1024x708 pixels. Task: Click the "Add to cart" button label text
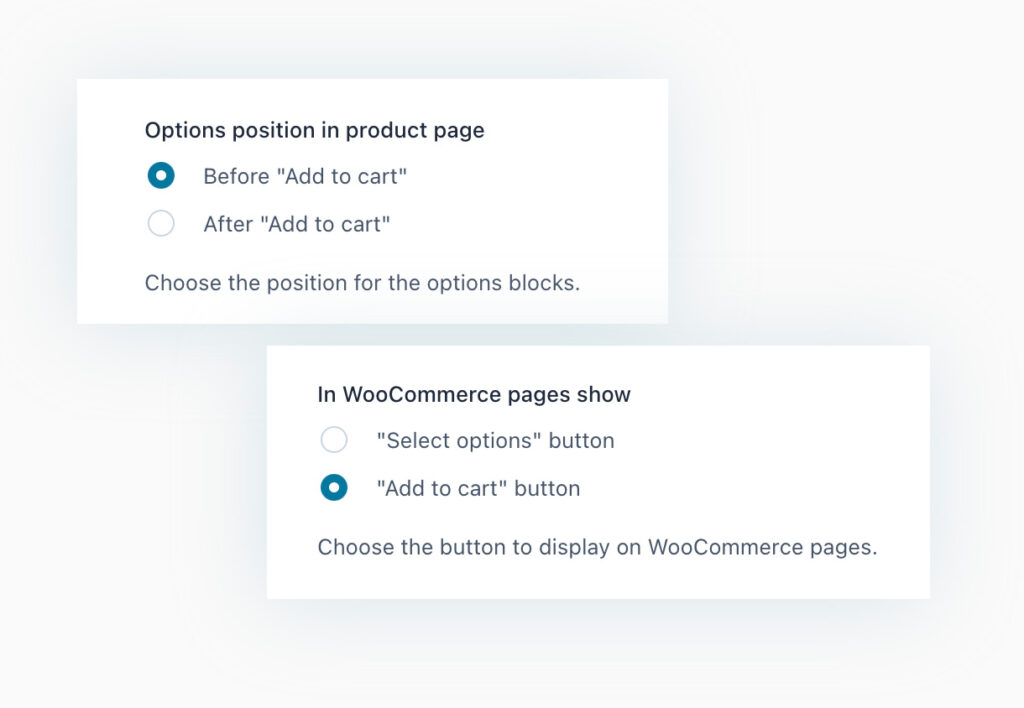[478, 489]
